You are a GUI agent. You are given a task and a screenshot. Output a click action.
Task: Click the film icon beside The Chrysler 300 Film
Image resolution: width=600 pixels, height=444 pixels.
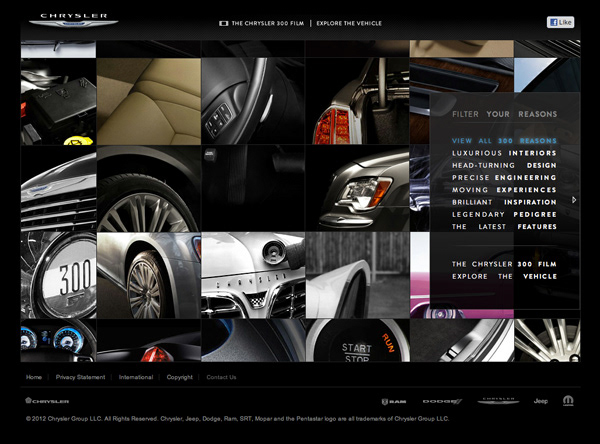[223, 24]
